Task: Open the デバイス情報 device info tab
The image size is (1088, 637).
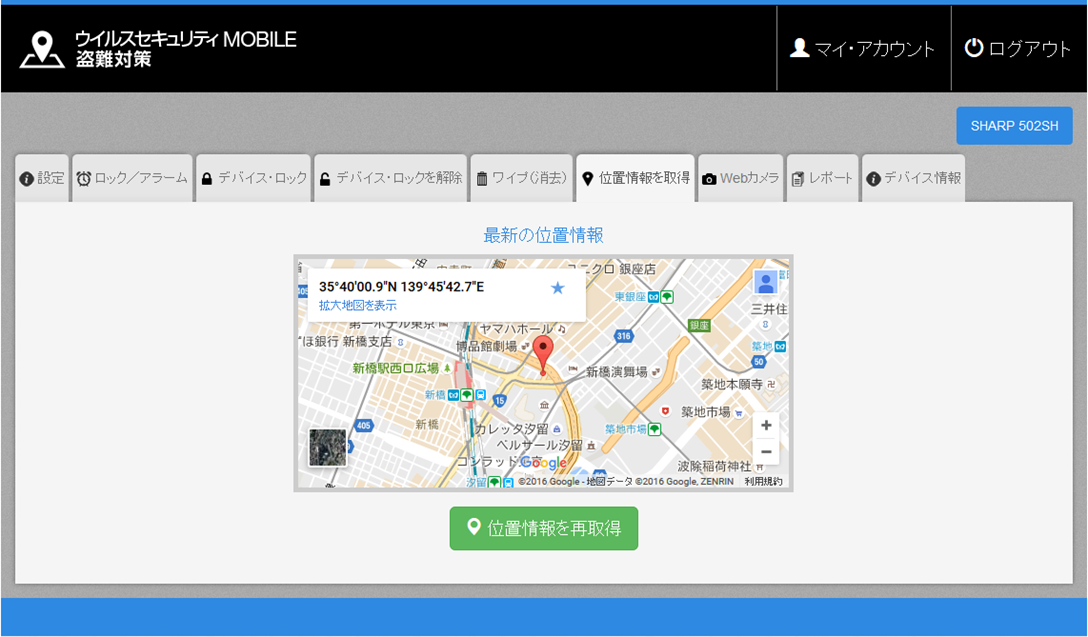Action: click(913, 178)
